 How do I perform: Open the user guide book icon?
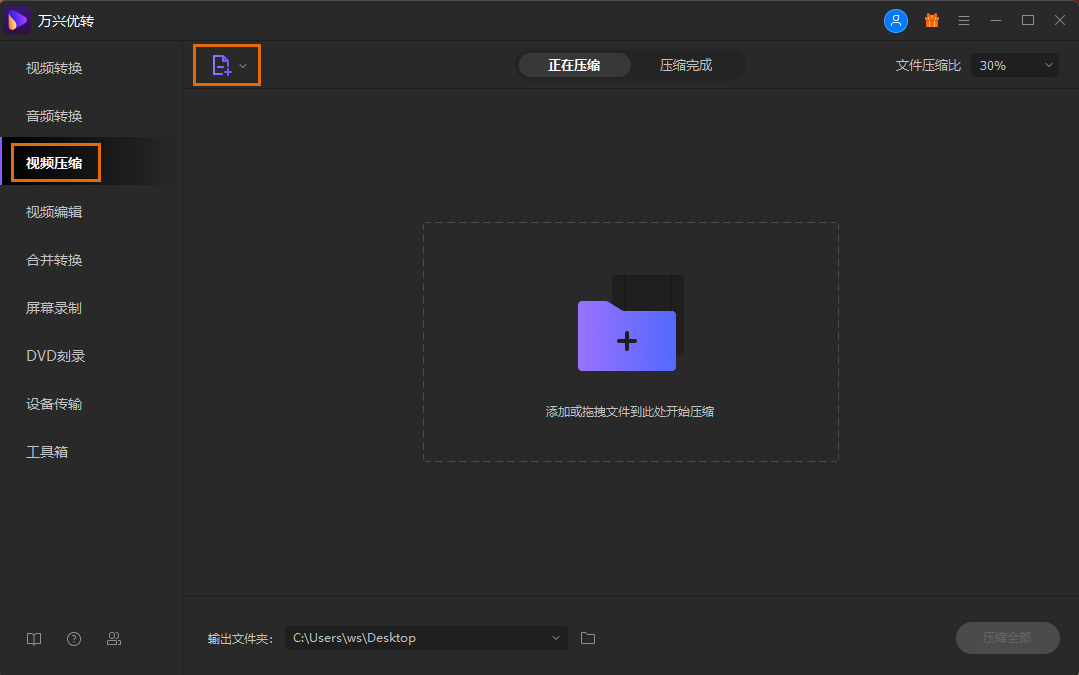[34, 639]
